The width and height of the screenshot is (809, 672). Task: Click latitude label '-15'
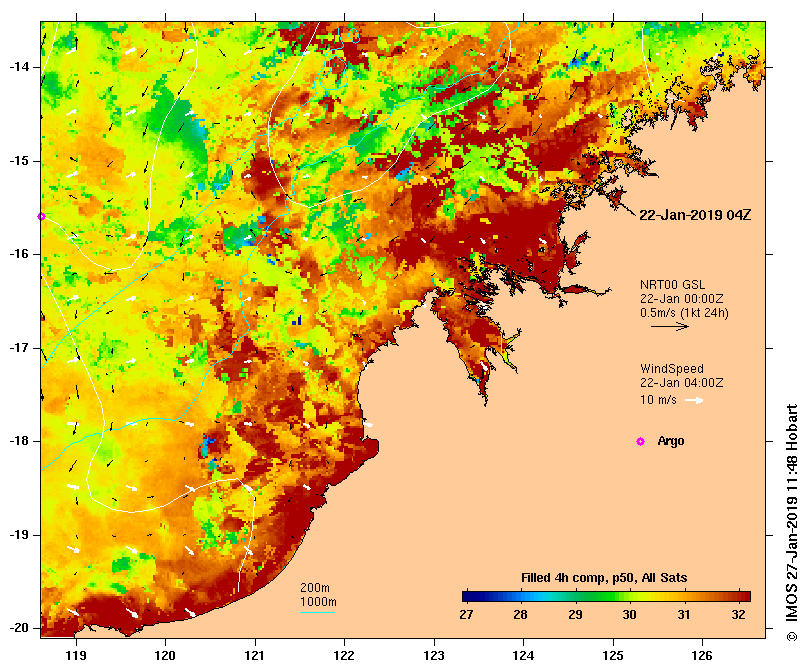(x=19, y=161)
